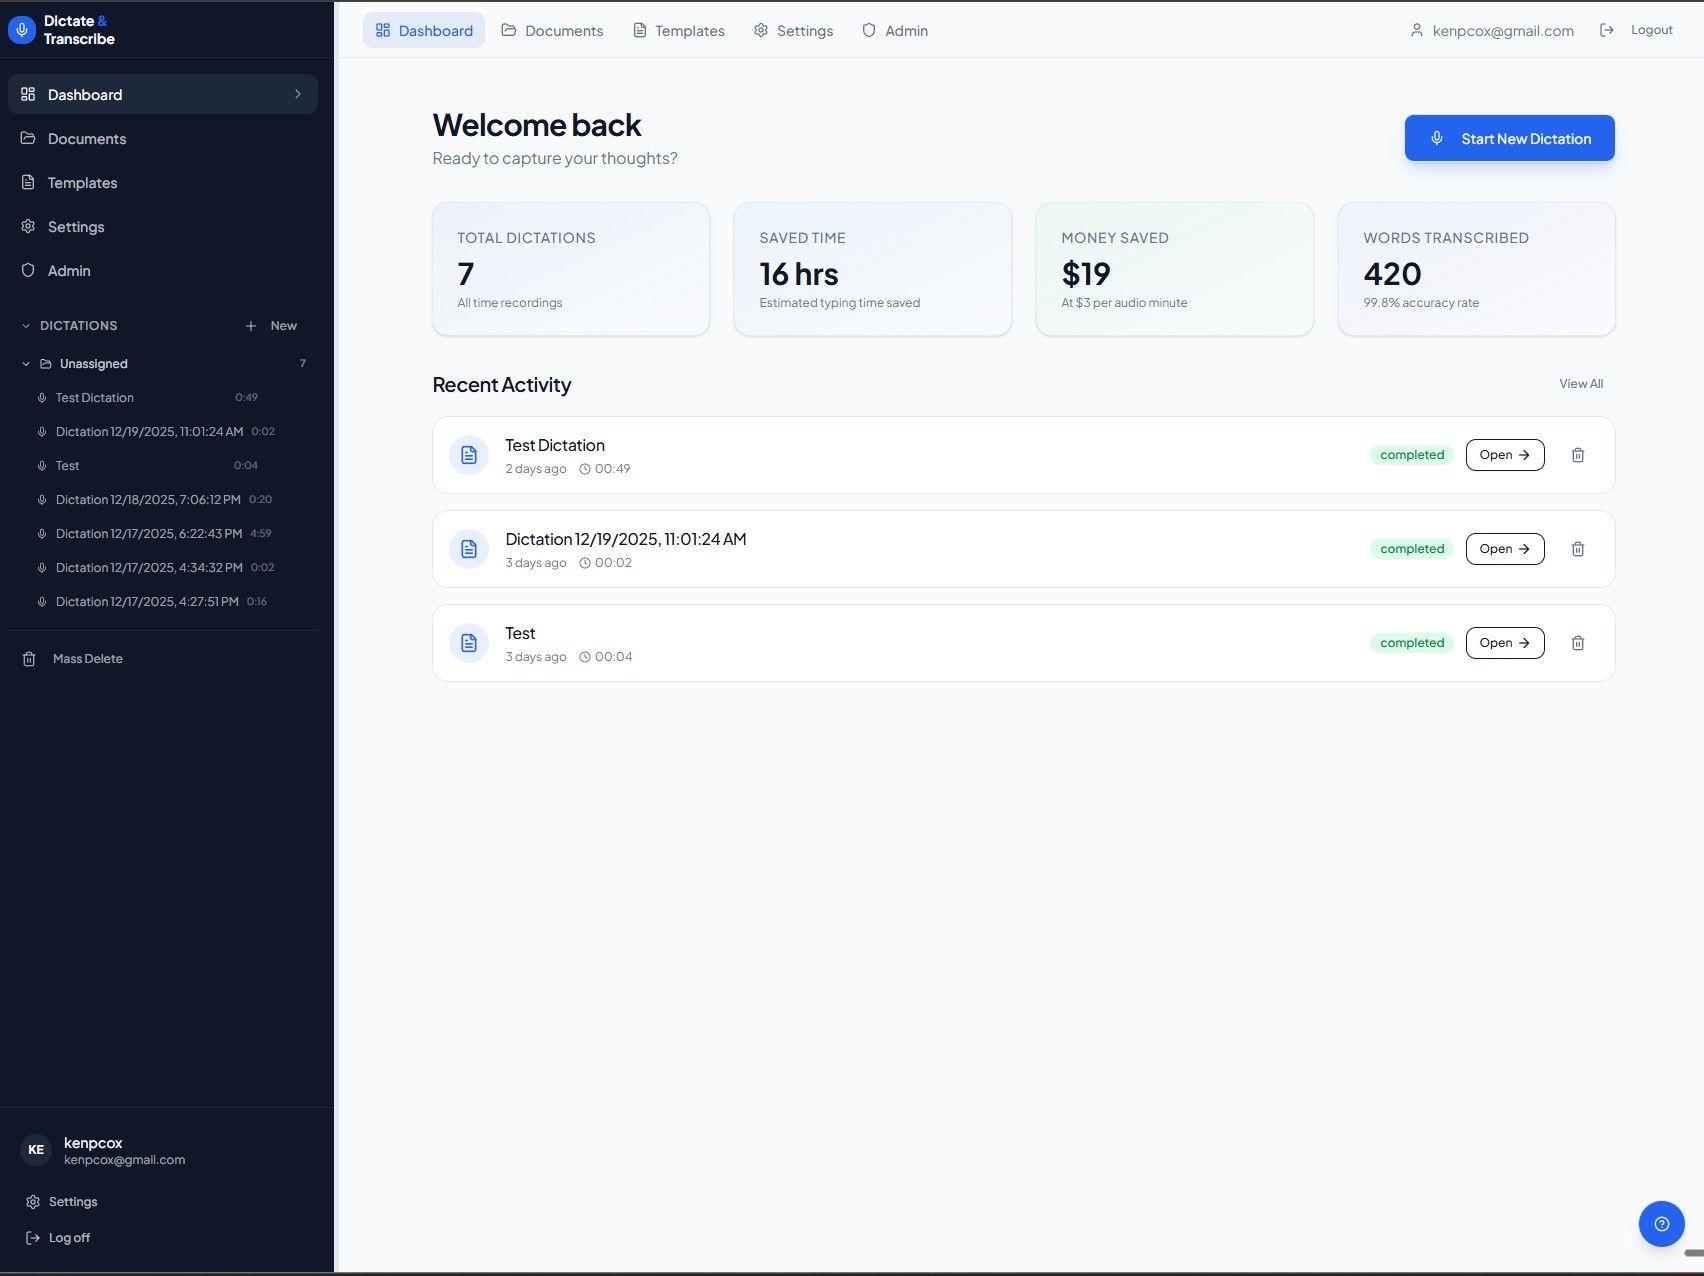
Task: Click the KE user avatar in sidebar footer
Action: pos(36,1149)
